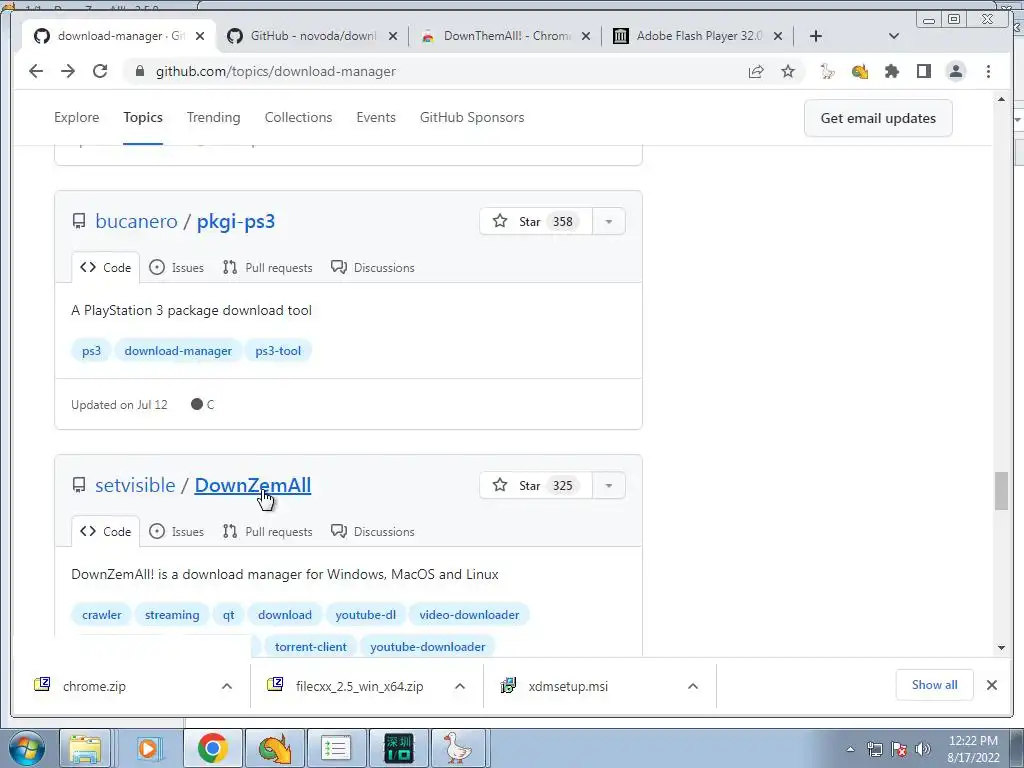The image size is (1024, 768).
Task: Open the Collections navigation item
Action: tap(298, 118)
